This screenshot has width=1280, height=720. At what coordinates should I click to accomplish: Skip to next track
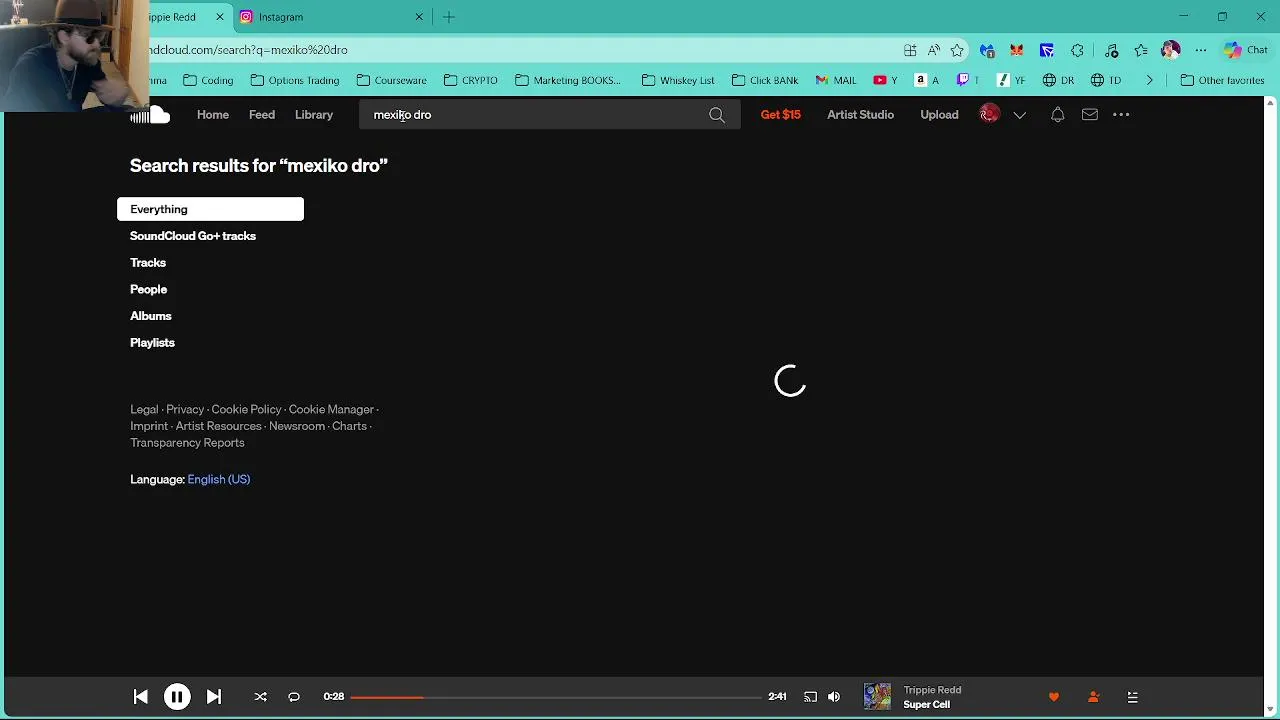pos(214,697)
